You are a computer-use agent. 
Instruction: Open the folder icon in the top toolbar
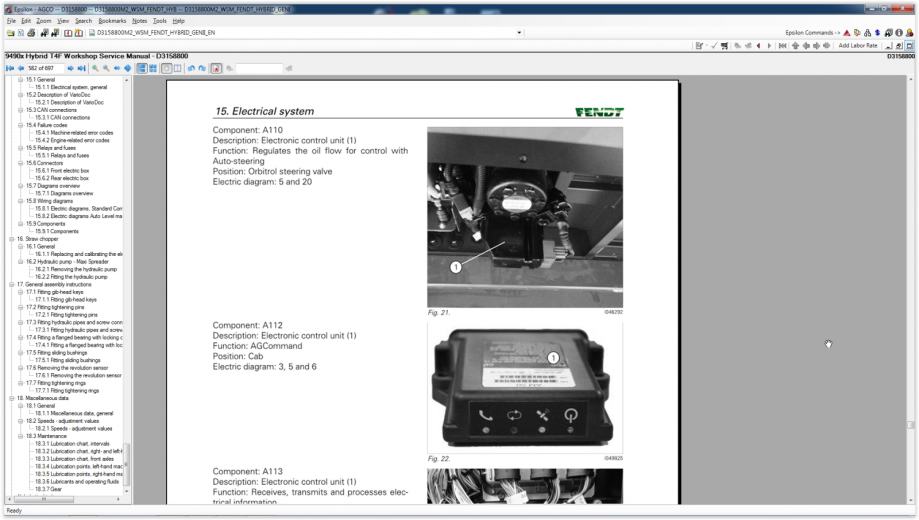[x=10, y=33]
